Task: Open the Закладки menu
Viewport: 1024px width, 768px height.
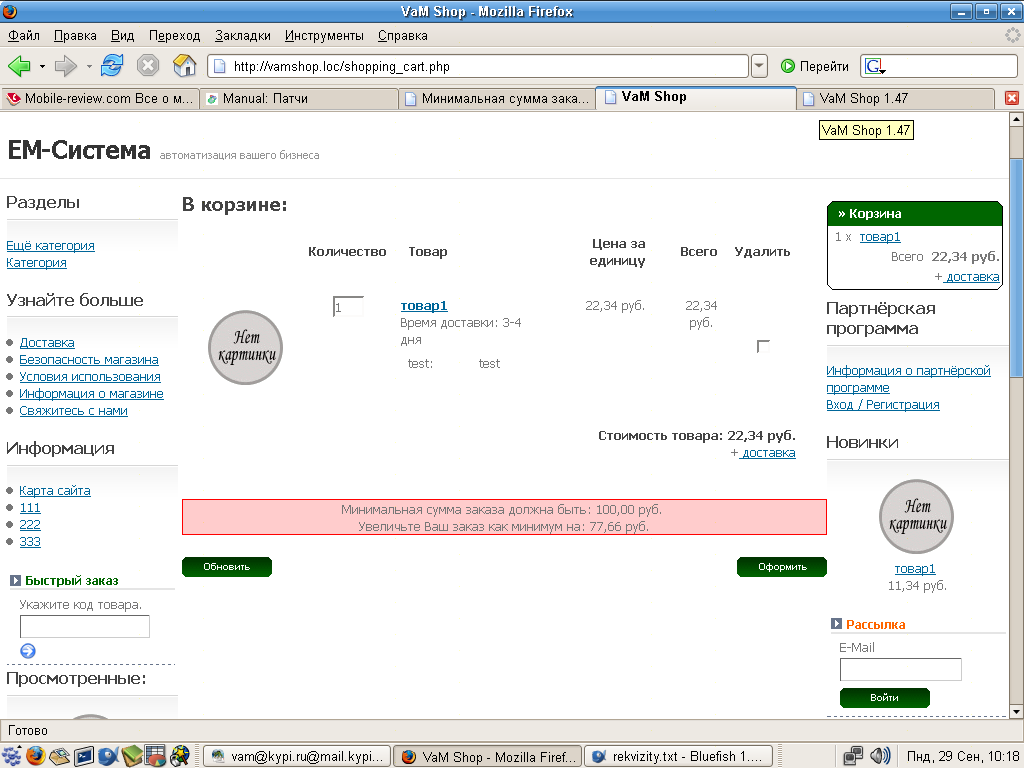Action: click(x=242, y=35)
